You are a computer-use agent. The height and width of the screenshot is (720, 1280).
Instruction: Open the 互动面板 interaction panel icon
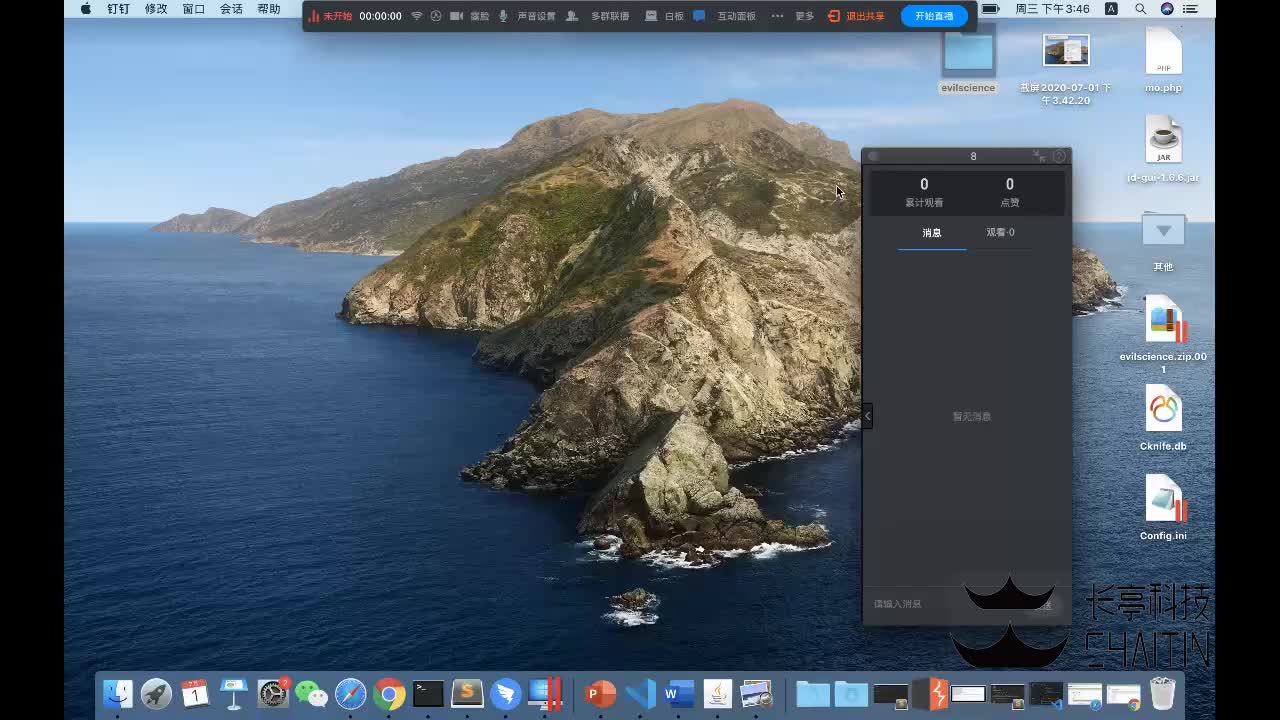699,16
